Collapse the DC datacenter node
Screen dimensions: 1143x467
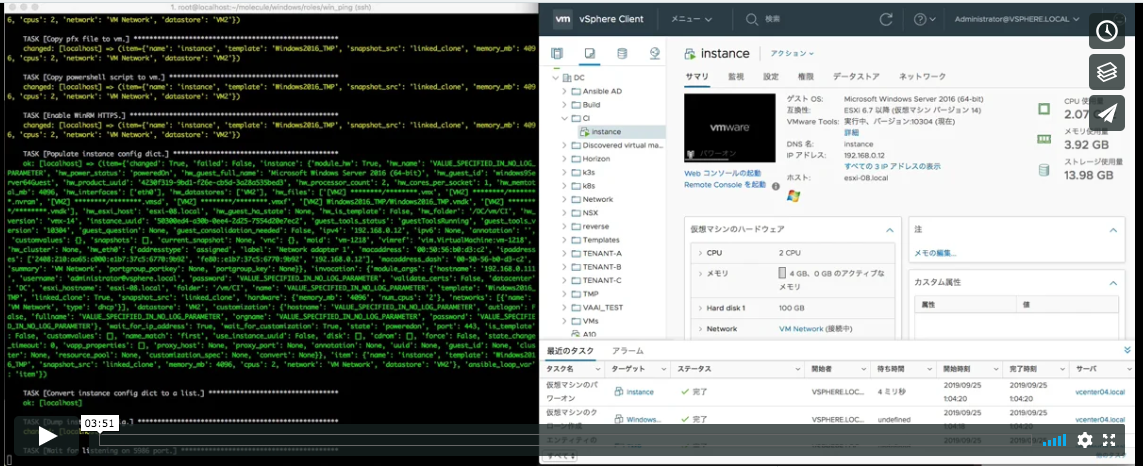(555, 77)
